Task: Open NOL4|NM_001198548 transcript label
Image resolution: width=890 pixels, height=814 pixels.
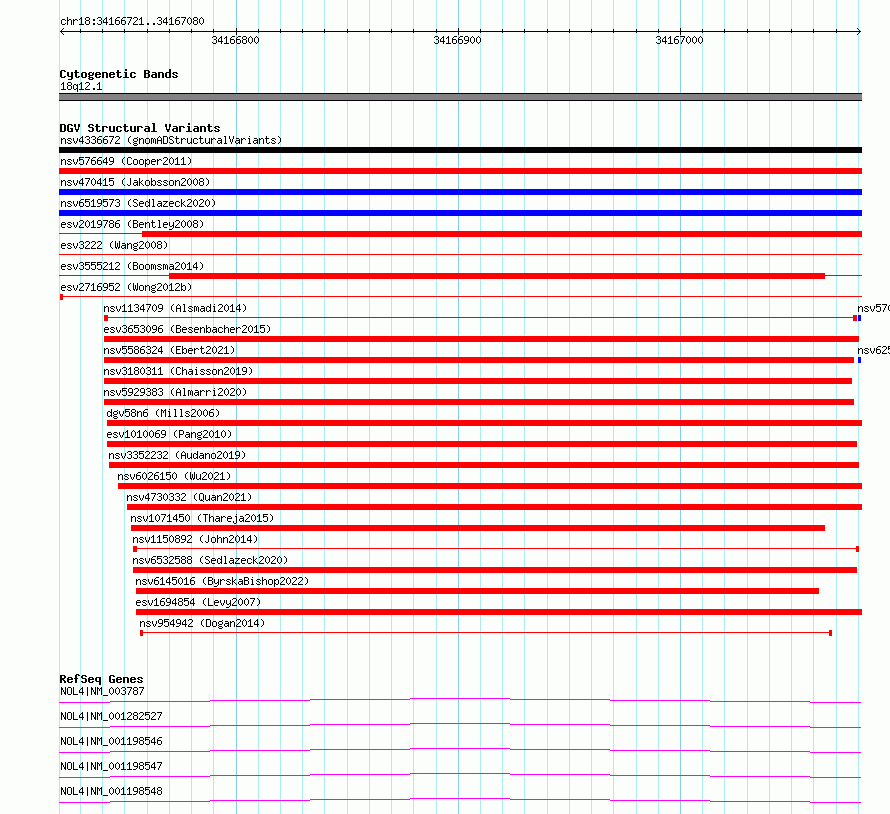Action: coord(111,791)
